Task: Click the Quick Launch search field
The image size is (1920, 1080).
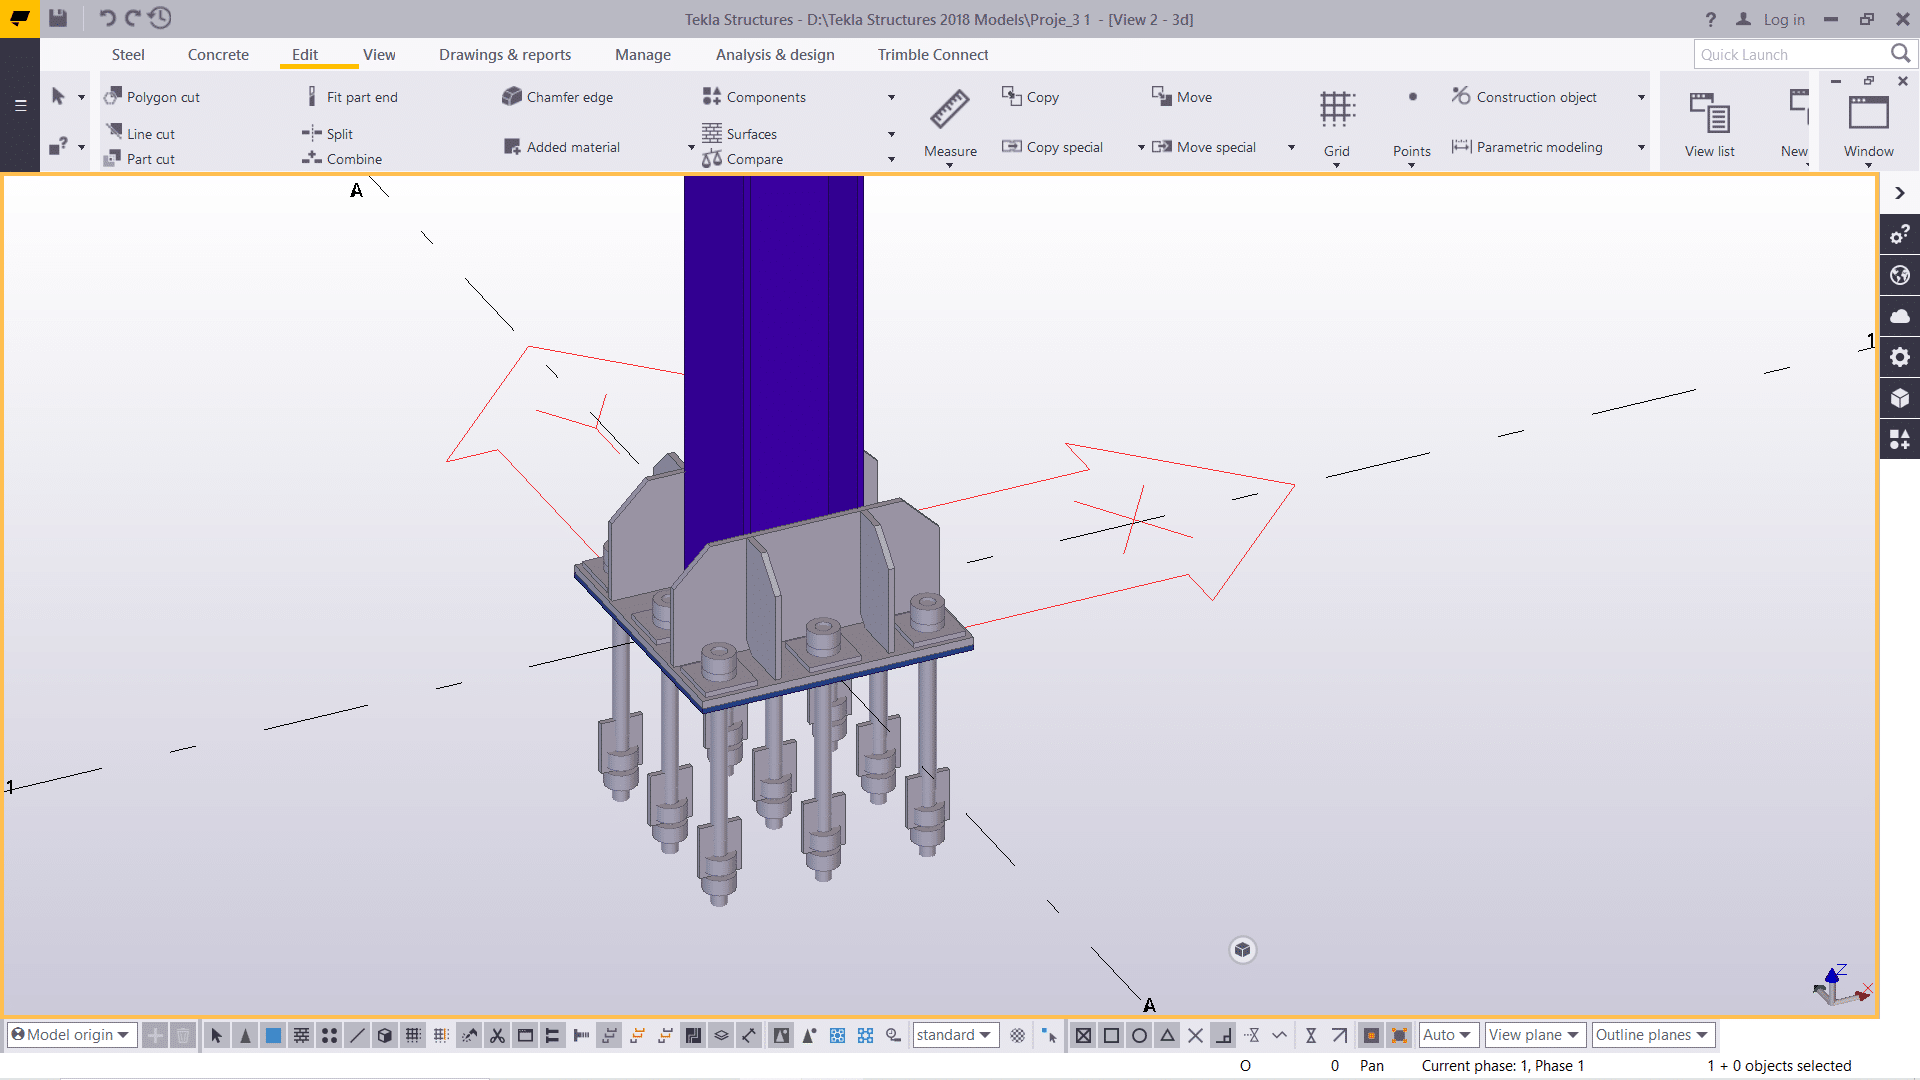Action: (x=1790, y=55)
